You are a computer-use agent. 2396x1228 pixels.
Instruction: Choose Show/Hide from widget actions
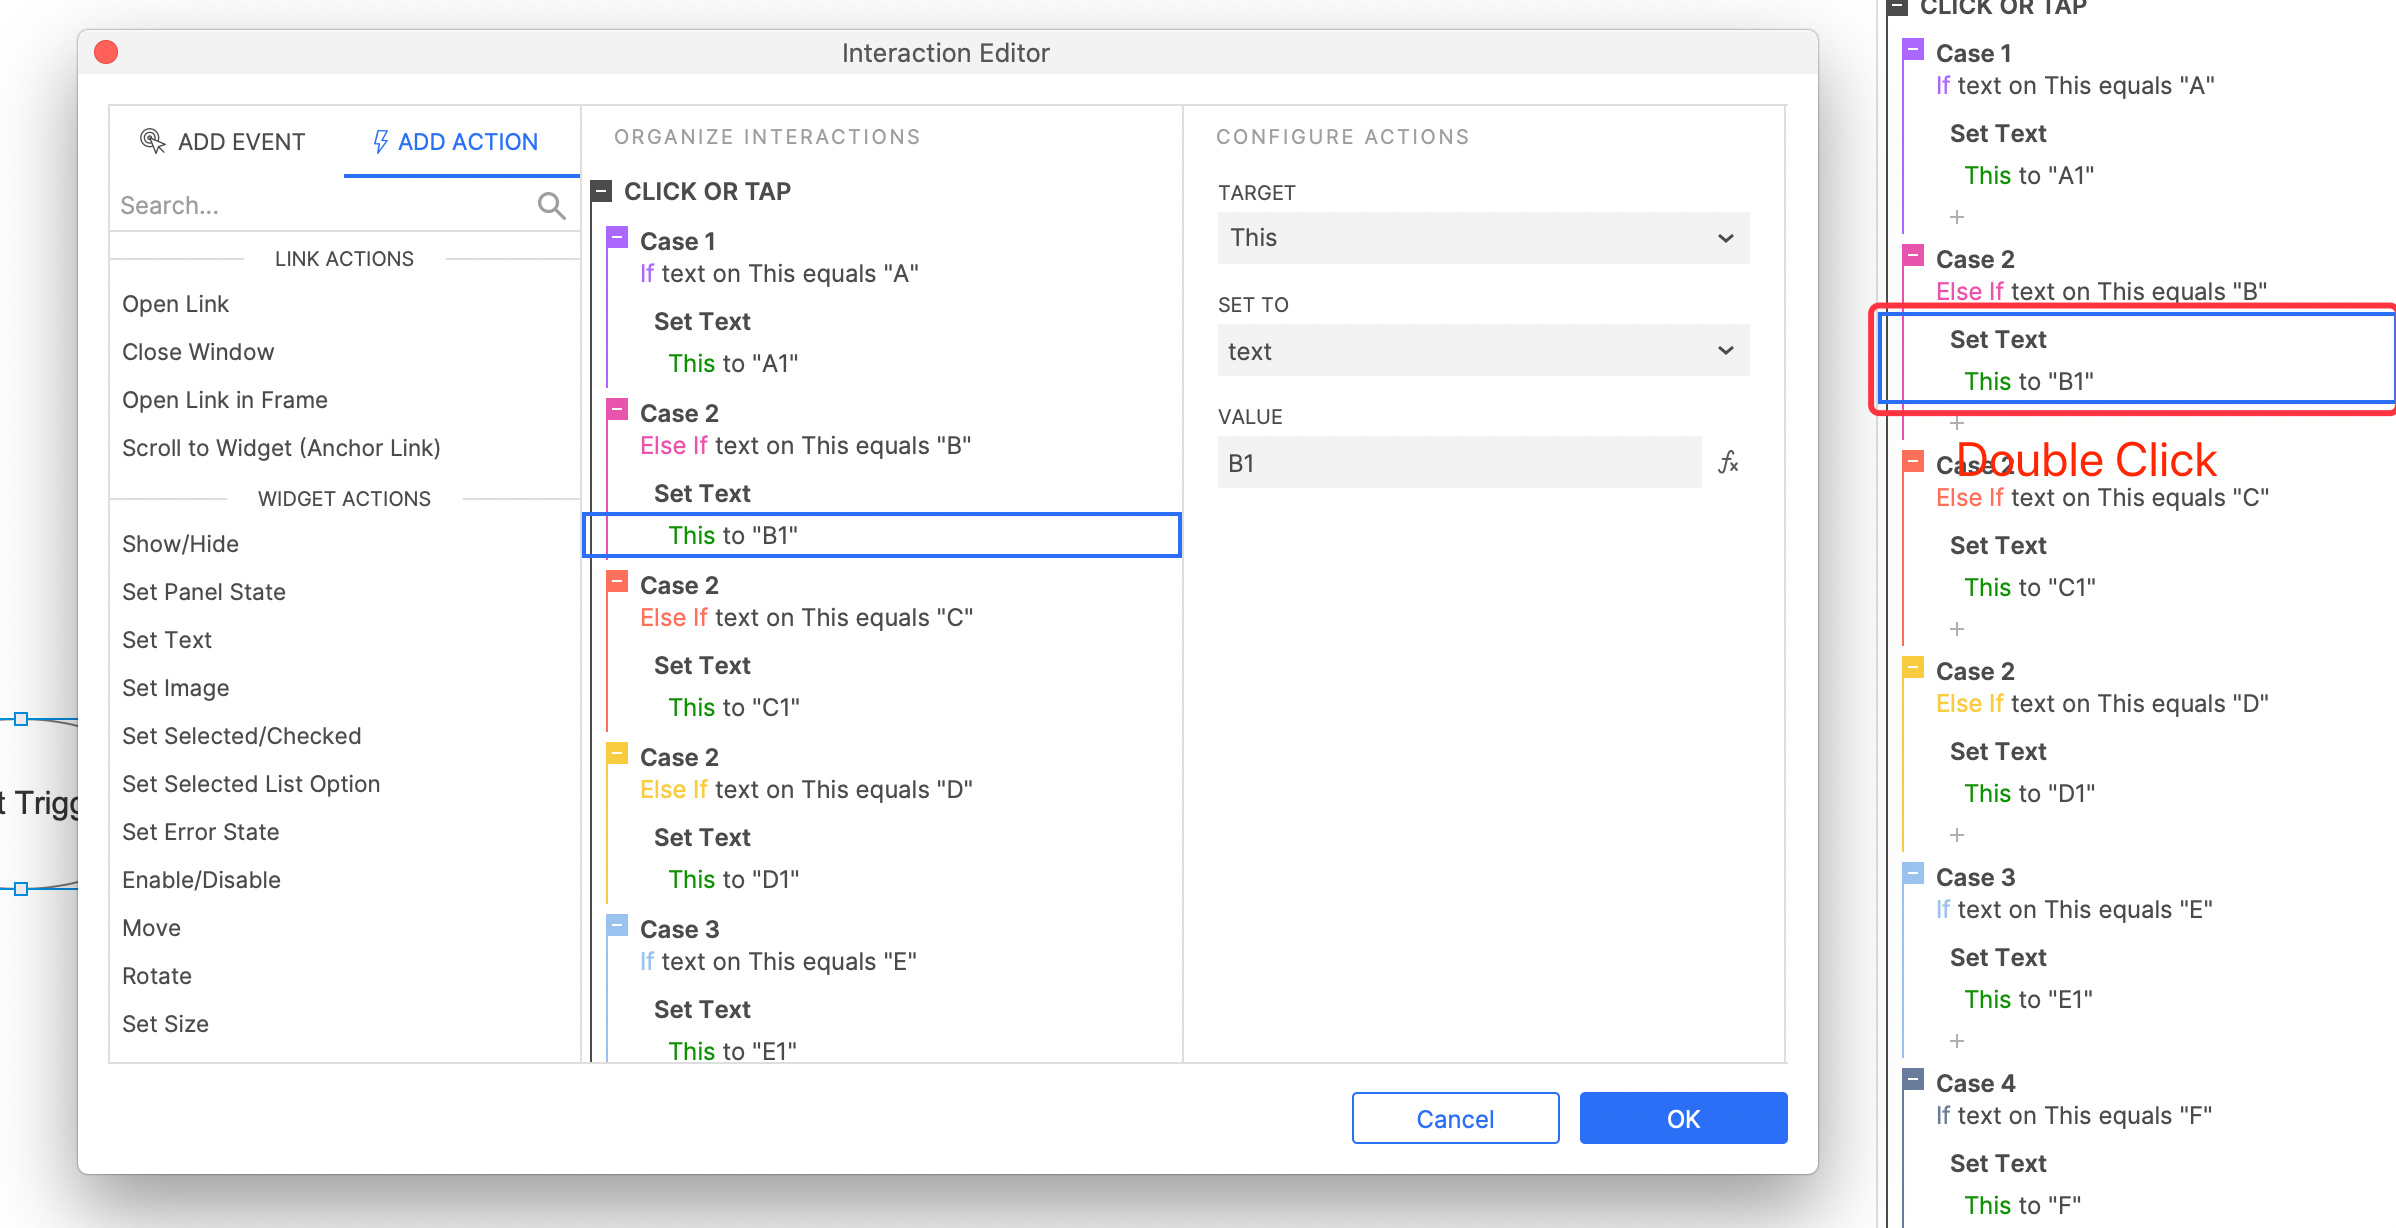[180, 544]
